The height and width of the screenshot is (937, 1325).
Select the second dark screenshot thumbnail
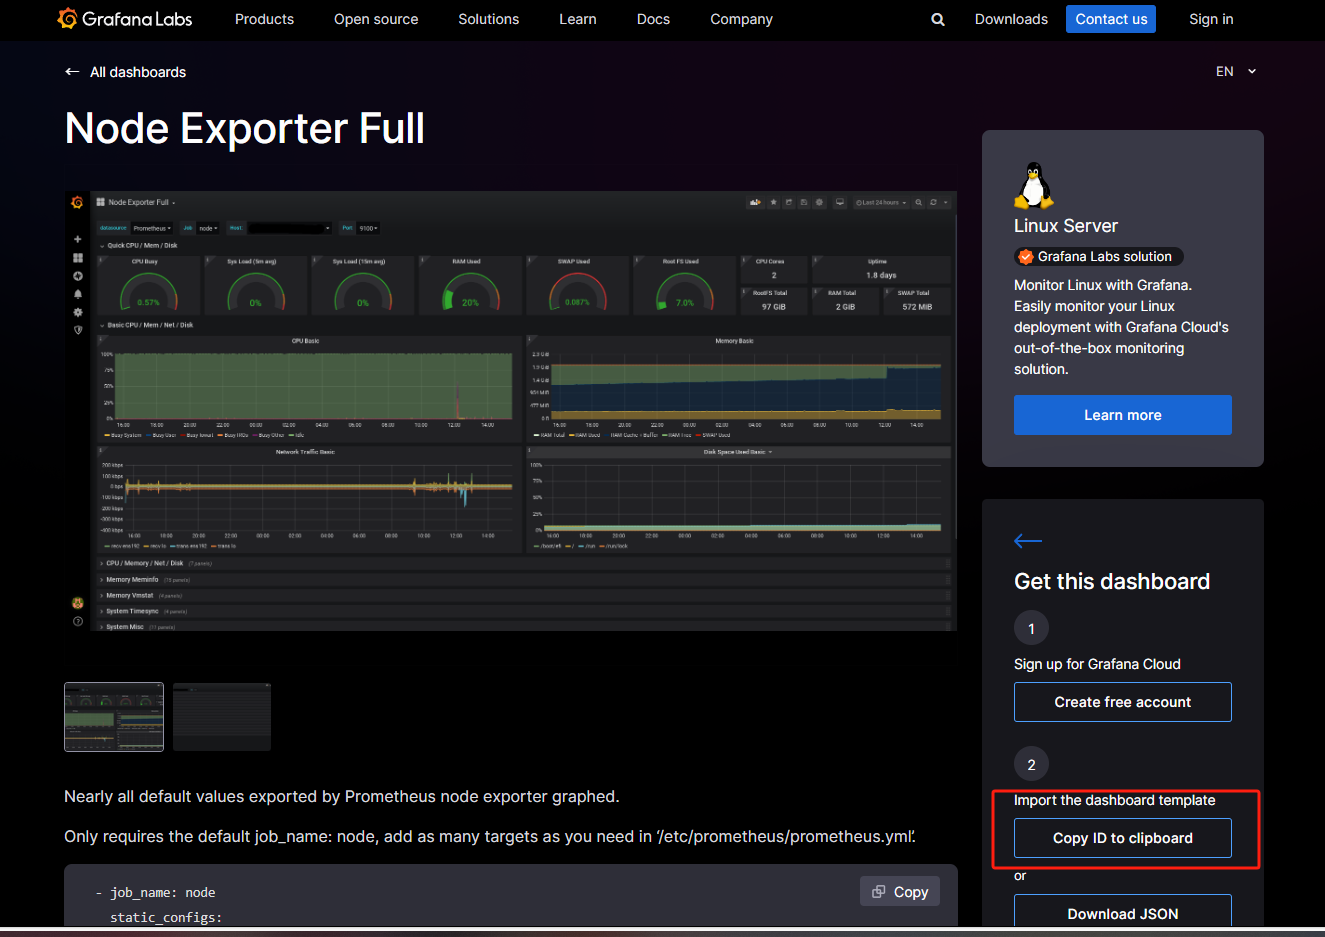tap(222, 717)
